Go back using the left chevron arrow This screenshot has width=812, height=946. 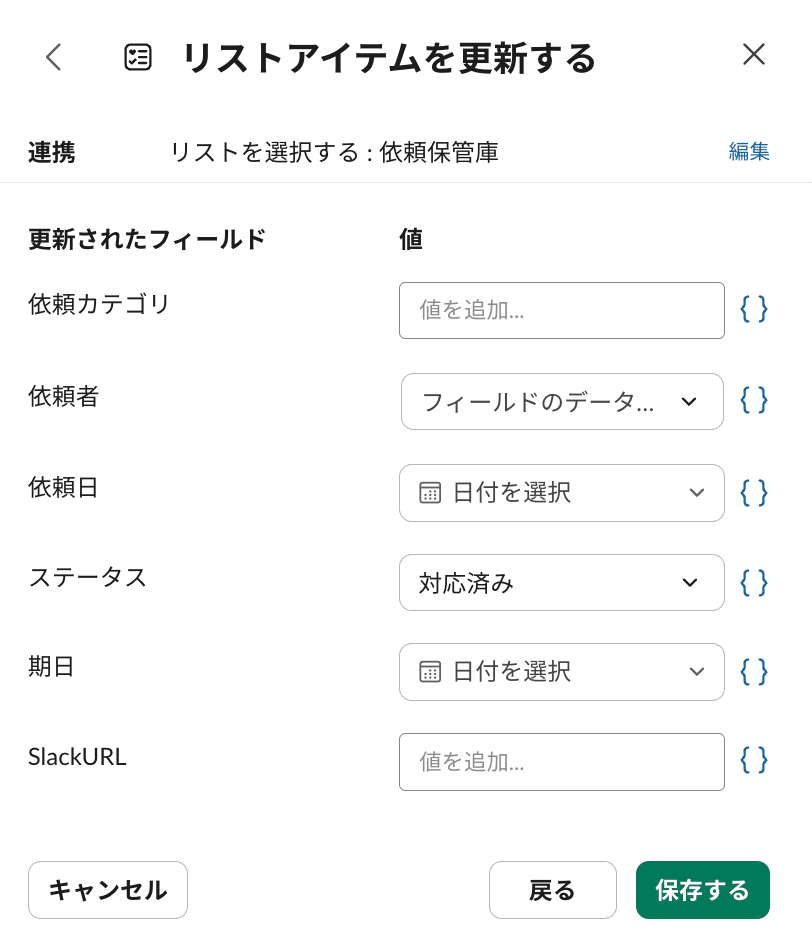click(53, 57)
